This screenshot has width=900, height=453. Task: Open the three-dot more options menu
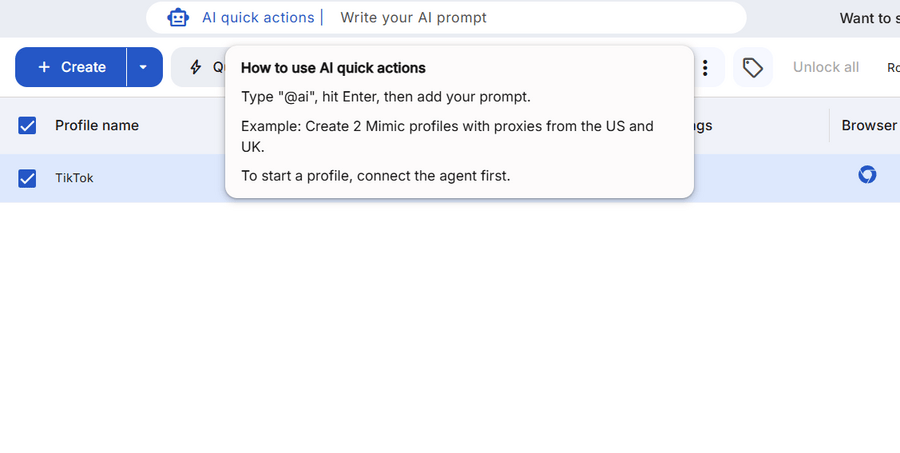(705, 67)
